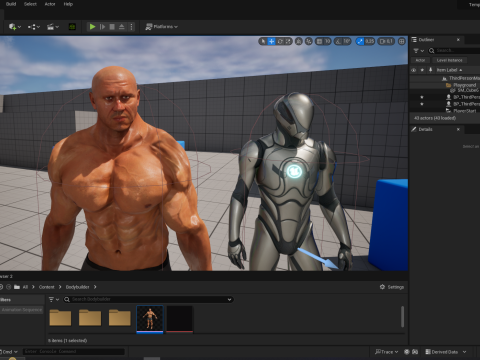Select the Rotate gizmo tool
The height and width of the screenshot is (360, 480).
(280, 41)
